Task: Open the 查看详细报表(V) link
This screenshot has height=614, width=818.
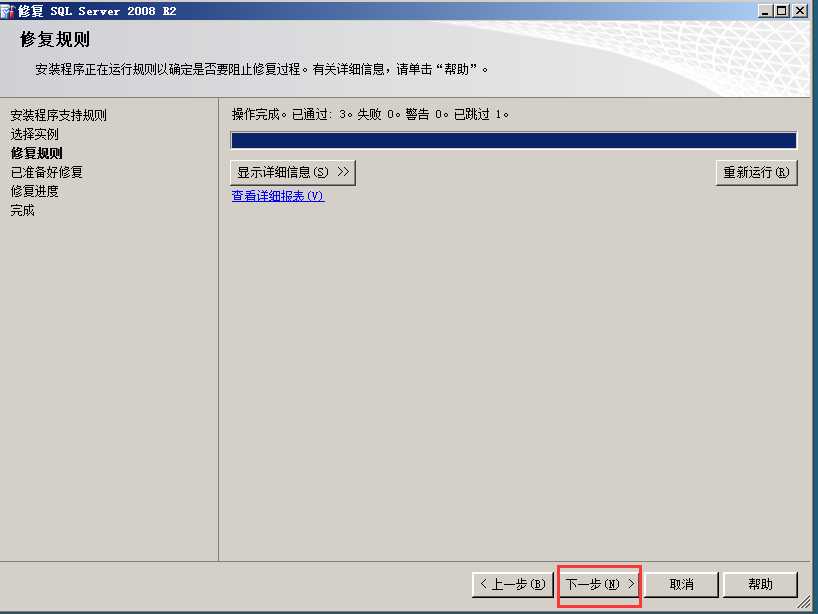Action: [x=278, y=196]
